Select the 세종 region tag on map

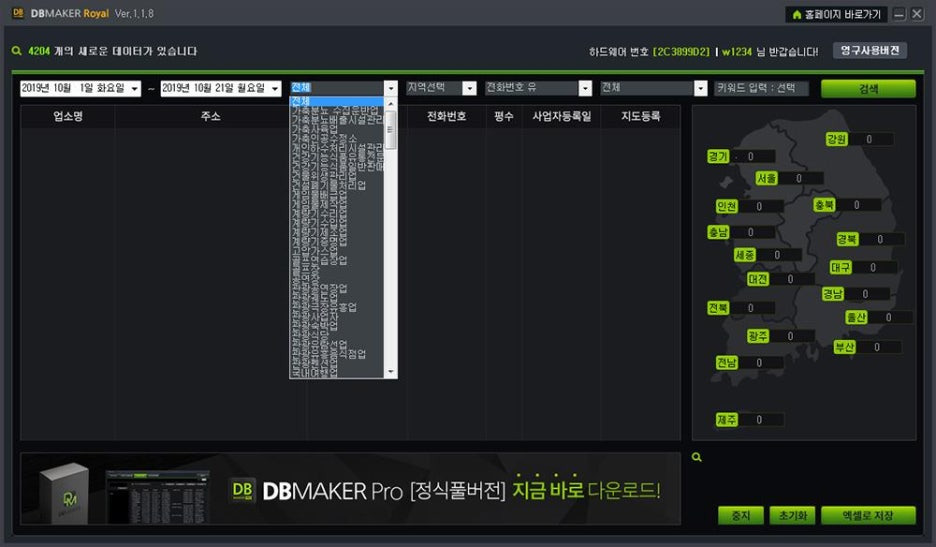[744, 255]
